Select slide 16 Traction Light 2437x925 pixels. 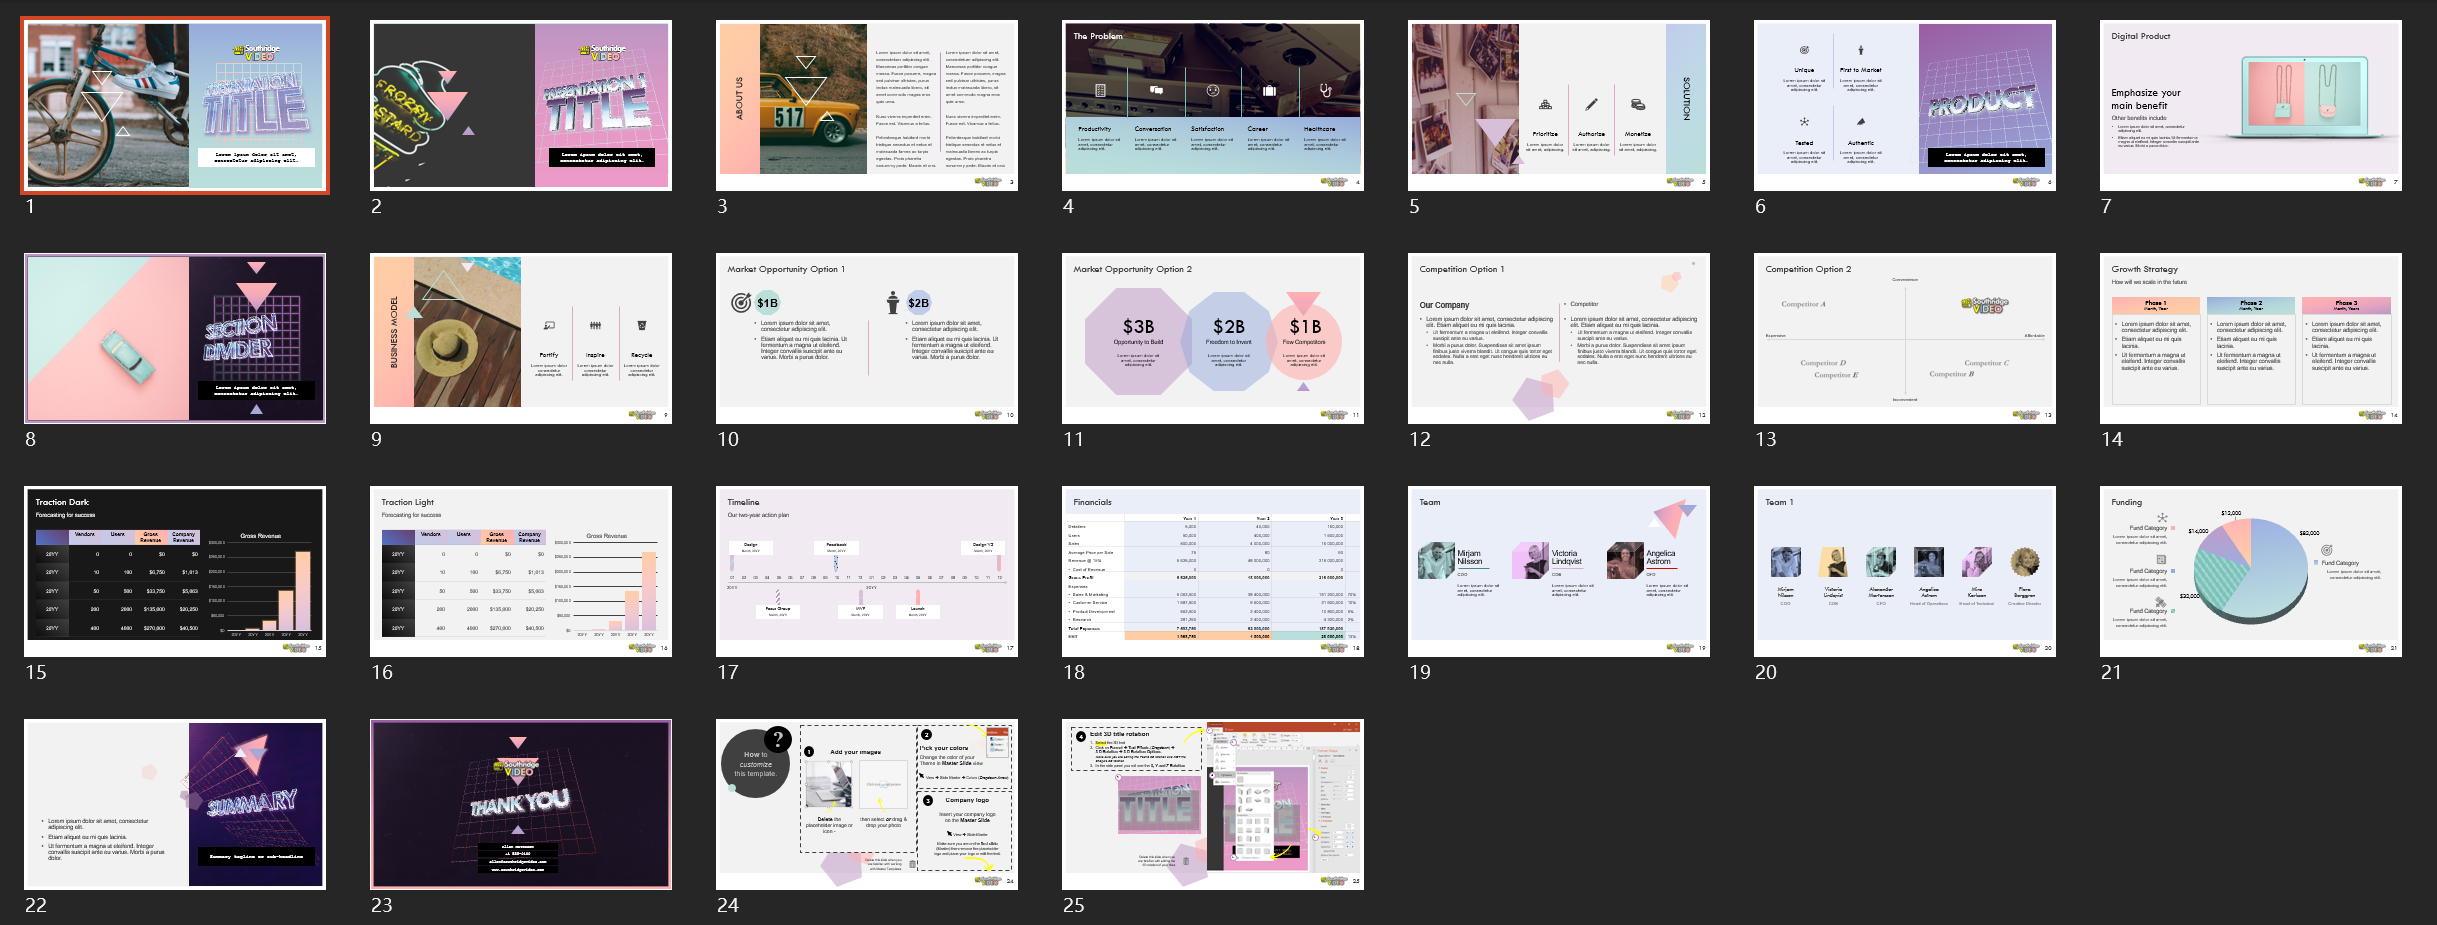click(x=521, y=571)
